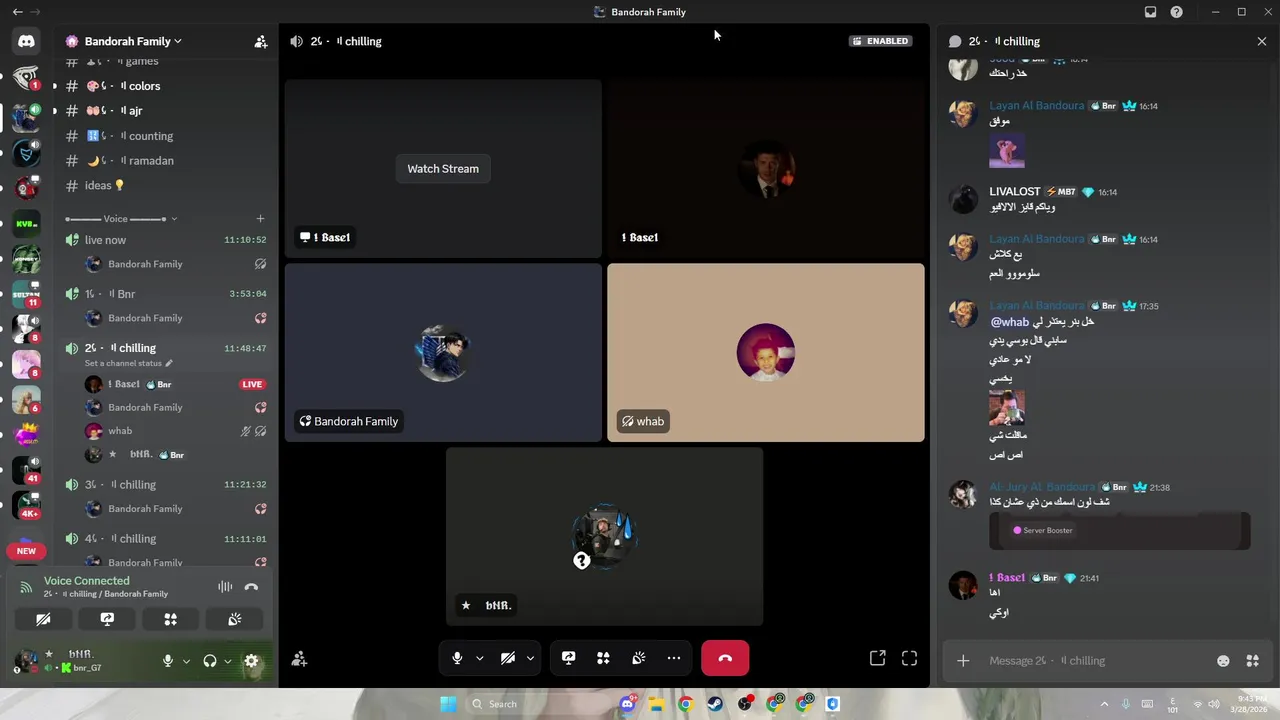
Task: Enter full screen call view
Action: point(909,658)
